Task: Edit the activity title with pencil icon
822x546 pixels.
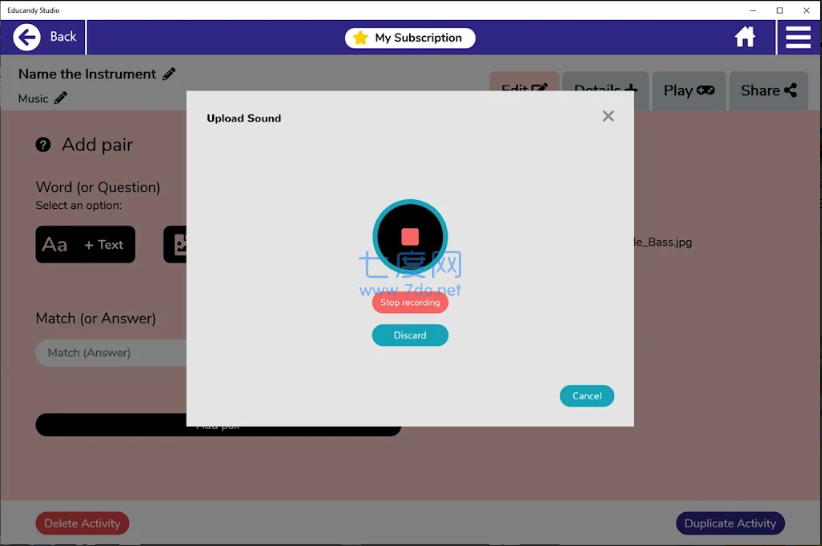Action: click(169, 74)
